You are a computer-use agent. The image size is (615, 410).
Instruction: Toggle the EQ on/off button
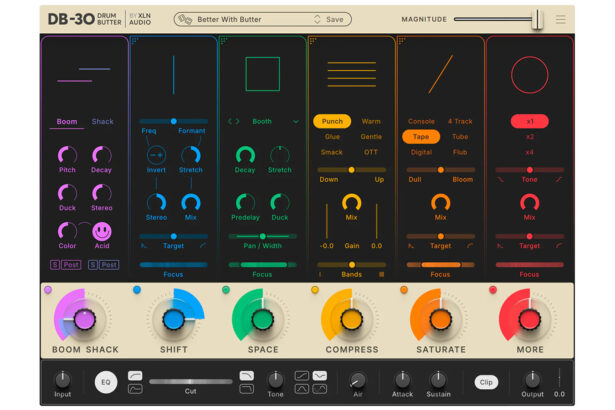(106, 382)
